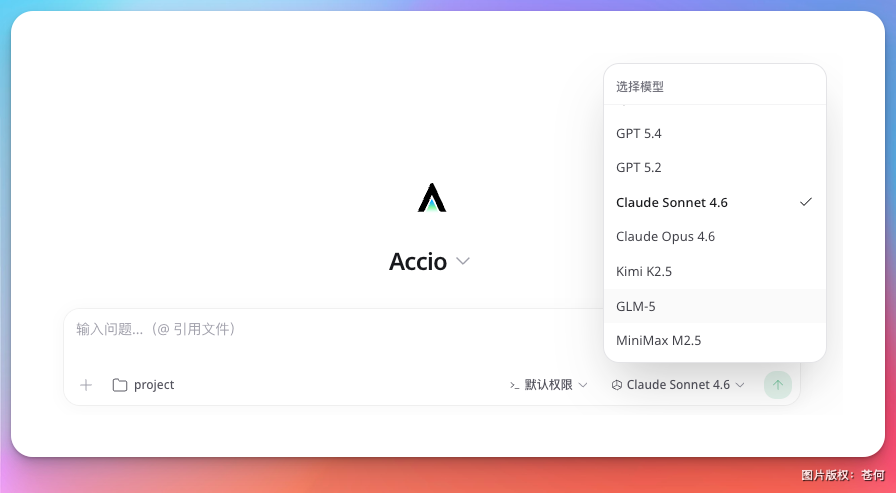Screen dimensions: 896x493
Task: Pick the Kimi K2.5 model
Action: [714, 271]
